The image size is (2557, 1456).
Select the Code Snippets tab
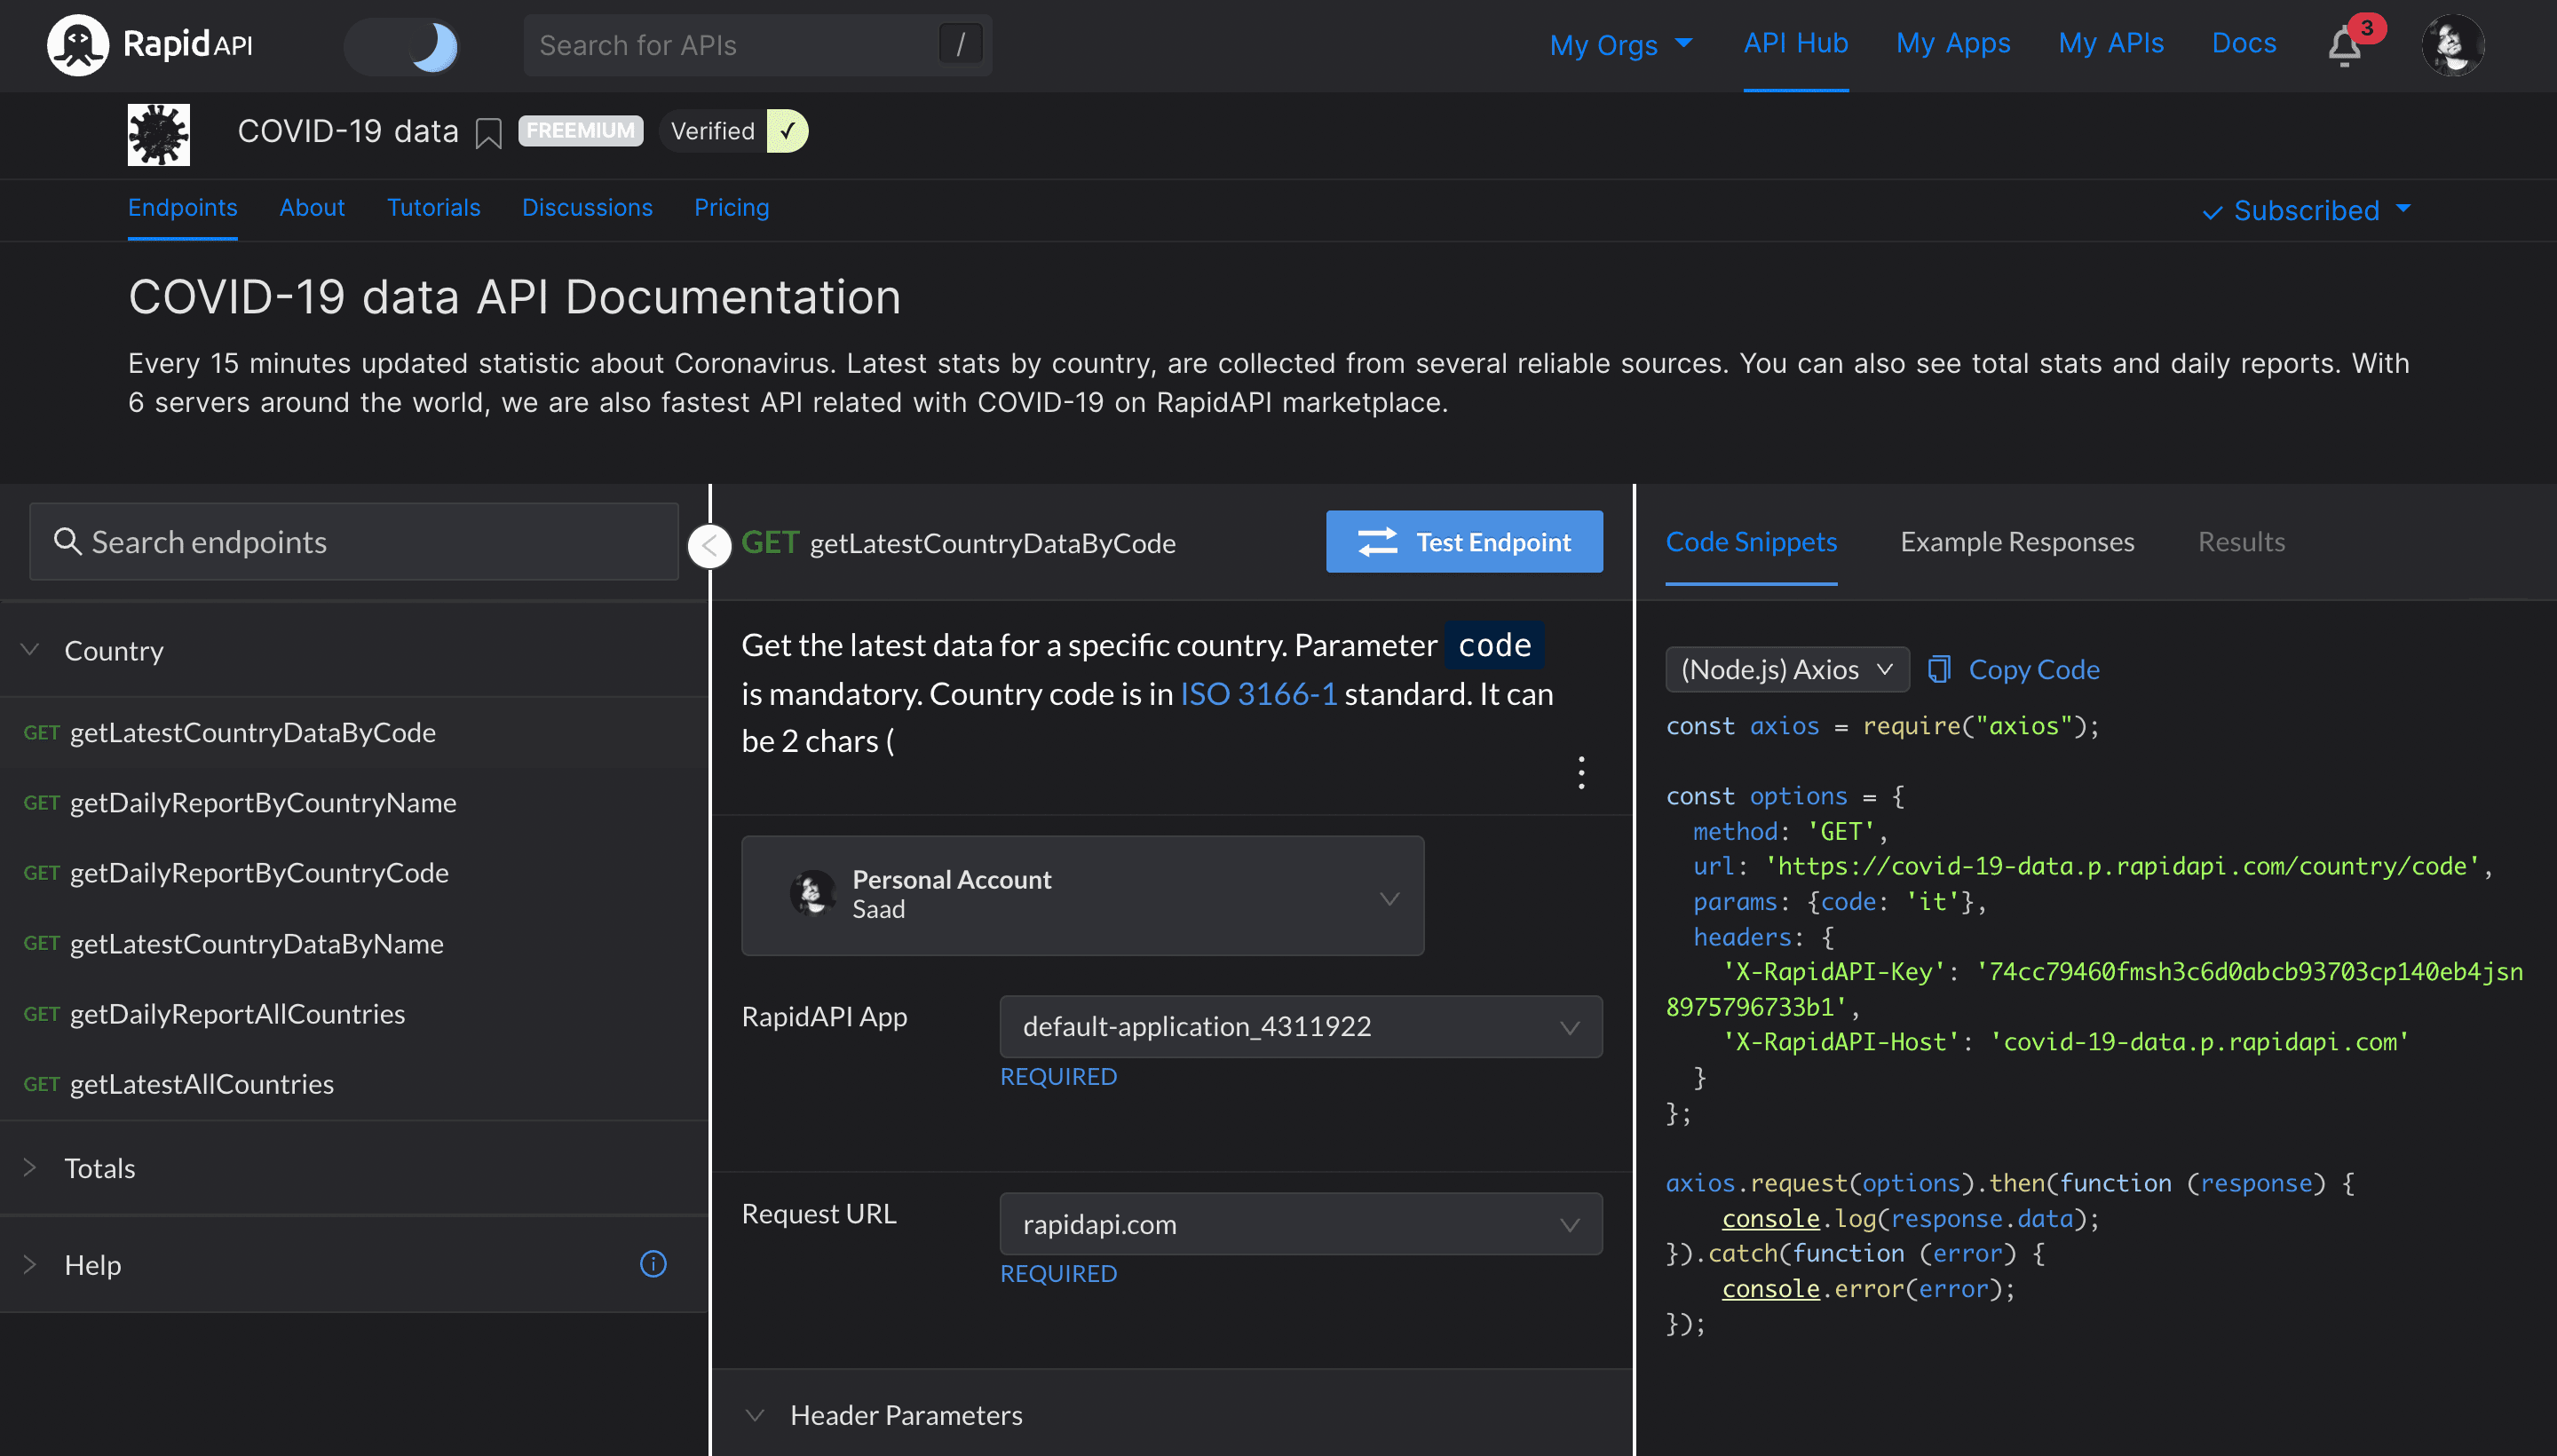(x=1751, y=542)
